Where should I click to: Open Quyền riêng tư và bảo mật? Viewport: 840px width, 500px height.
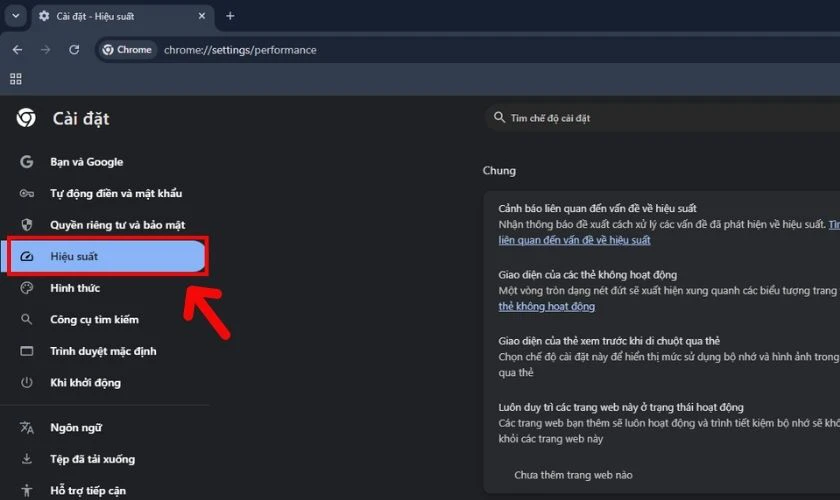pos(118,225)
